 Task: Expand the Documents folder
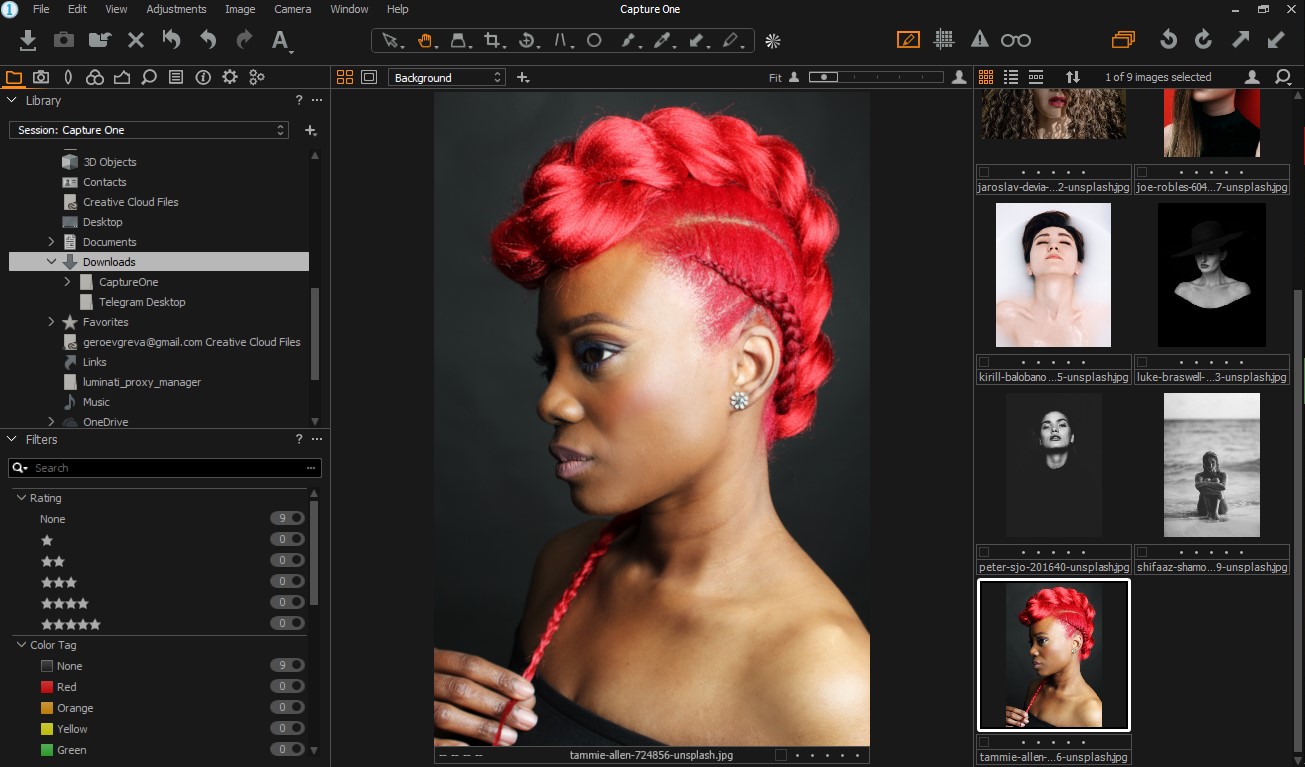(52, 241)
